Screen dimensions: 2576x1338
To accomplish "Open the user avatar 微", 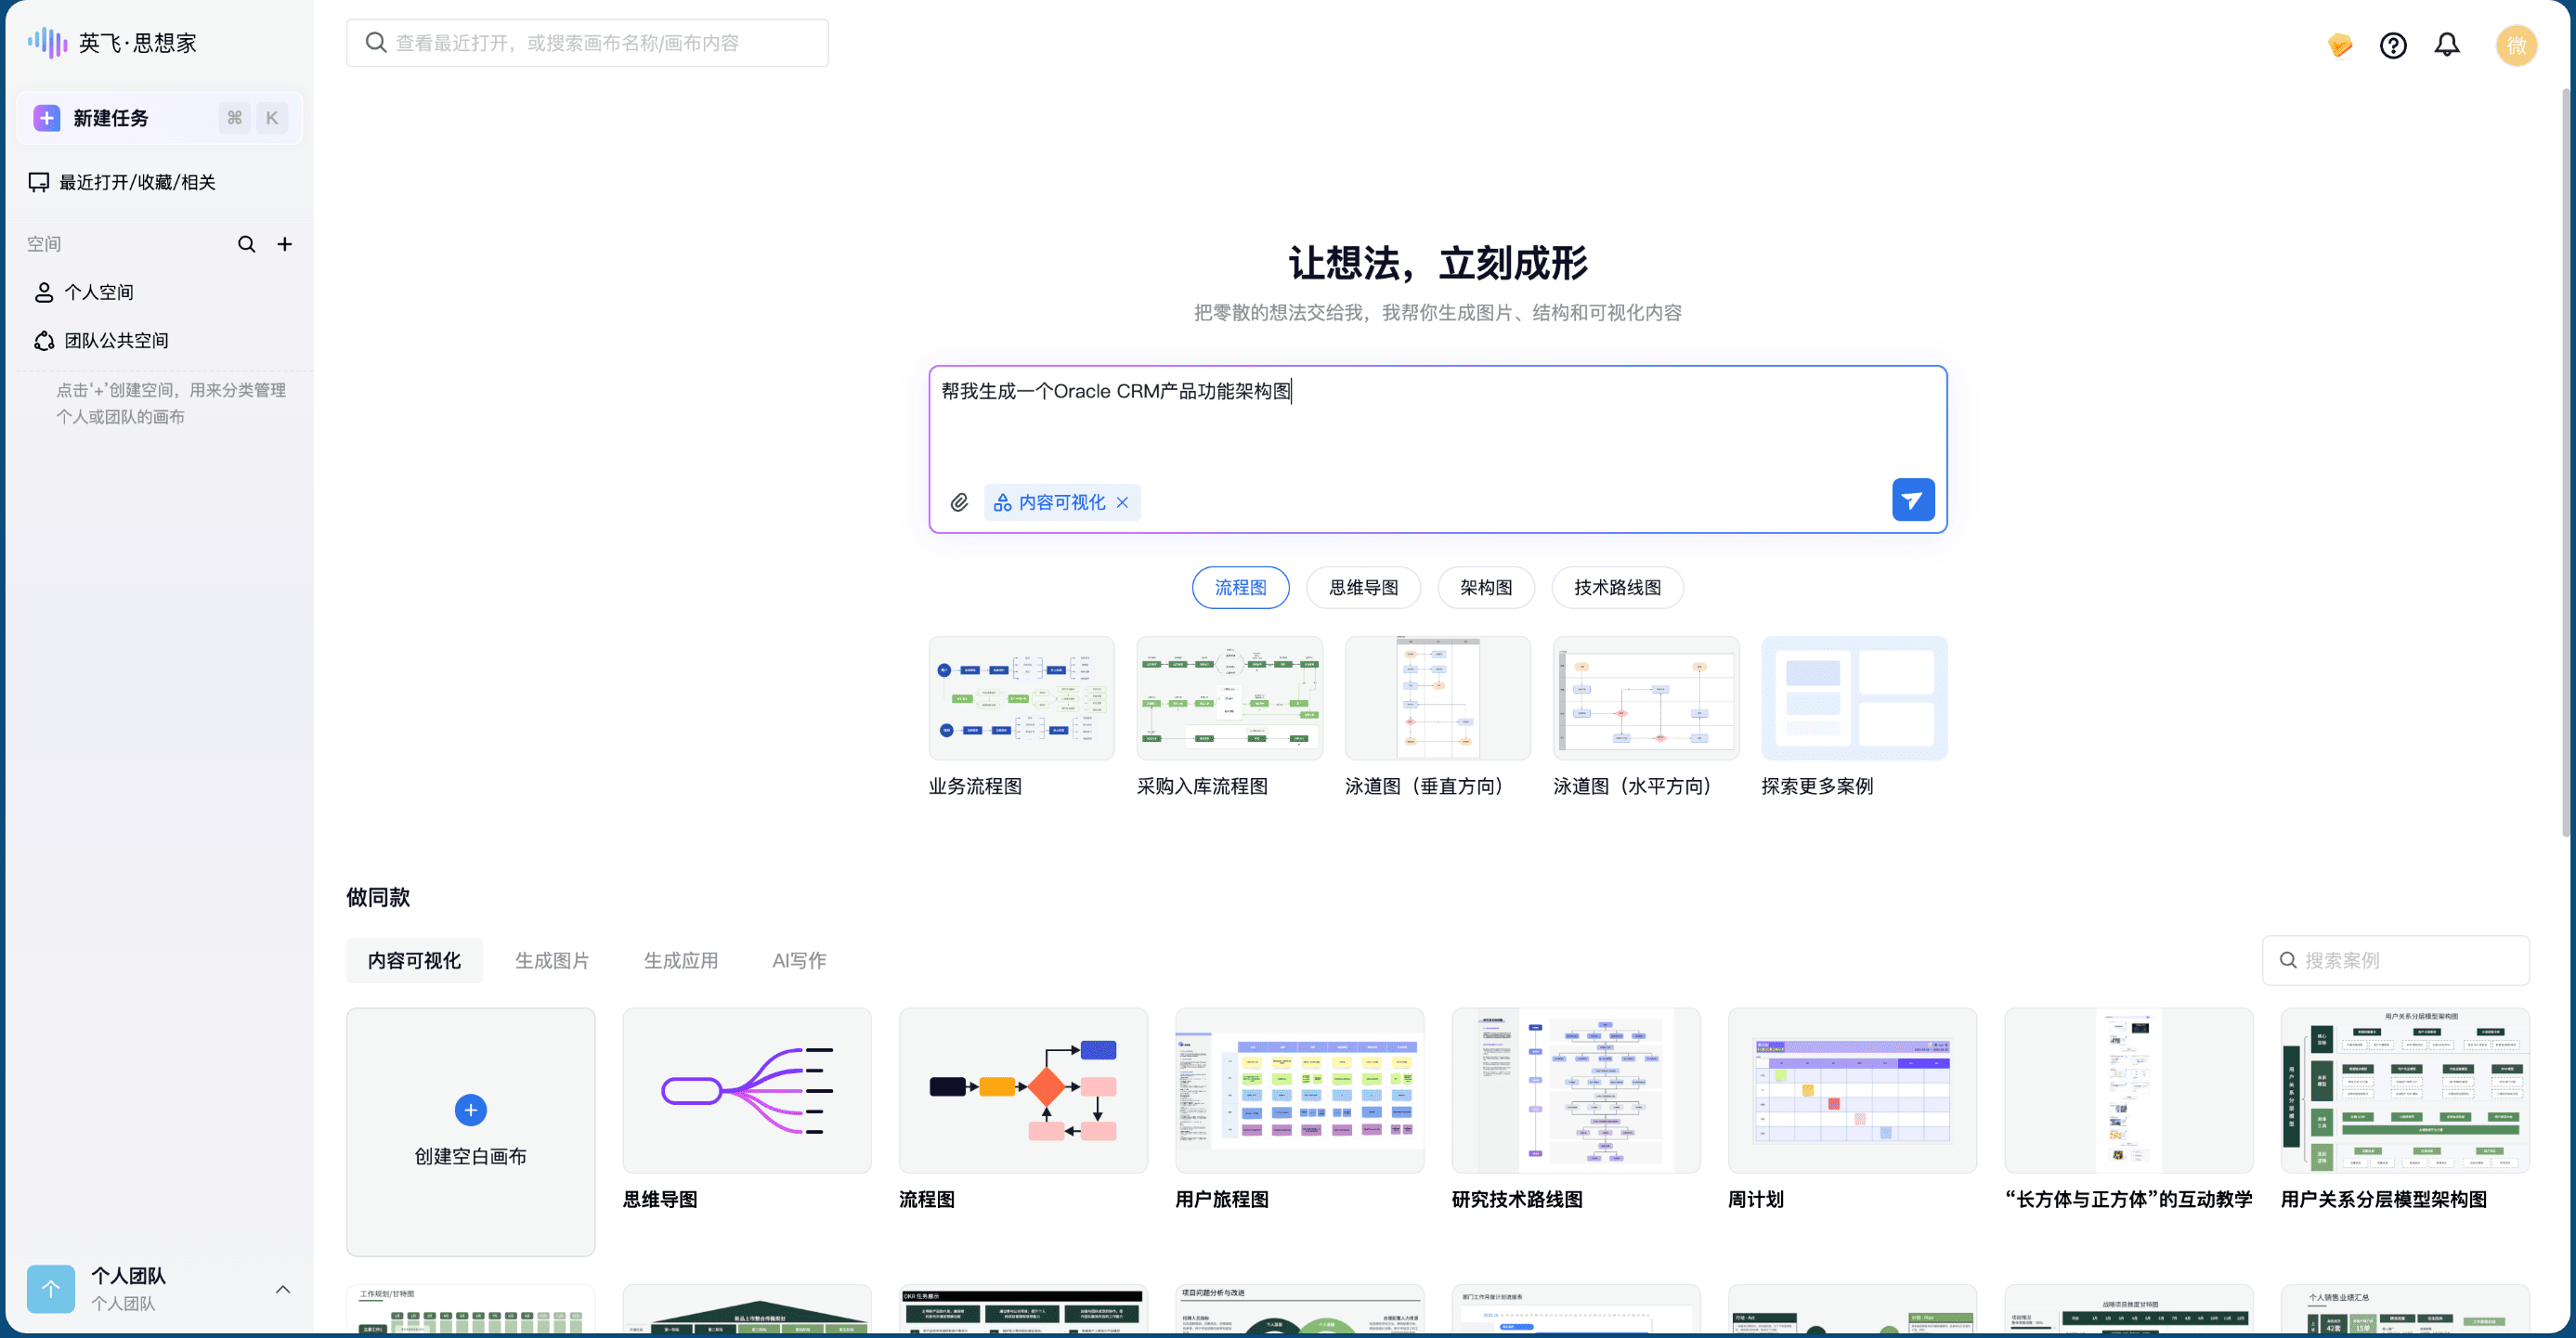I will pyautogui.click(x=2516, y=45).
